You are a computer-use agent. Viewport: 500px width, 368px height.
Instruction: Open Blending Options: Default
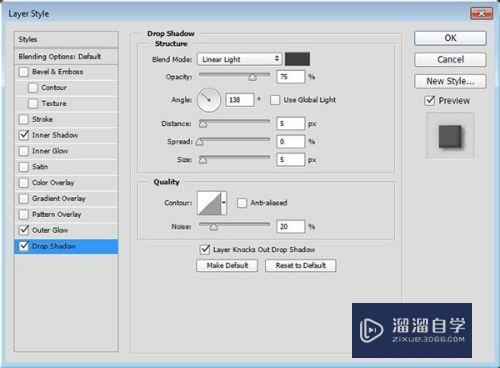[x=66, y=56]
